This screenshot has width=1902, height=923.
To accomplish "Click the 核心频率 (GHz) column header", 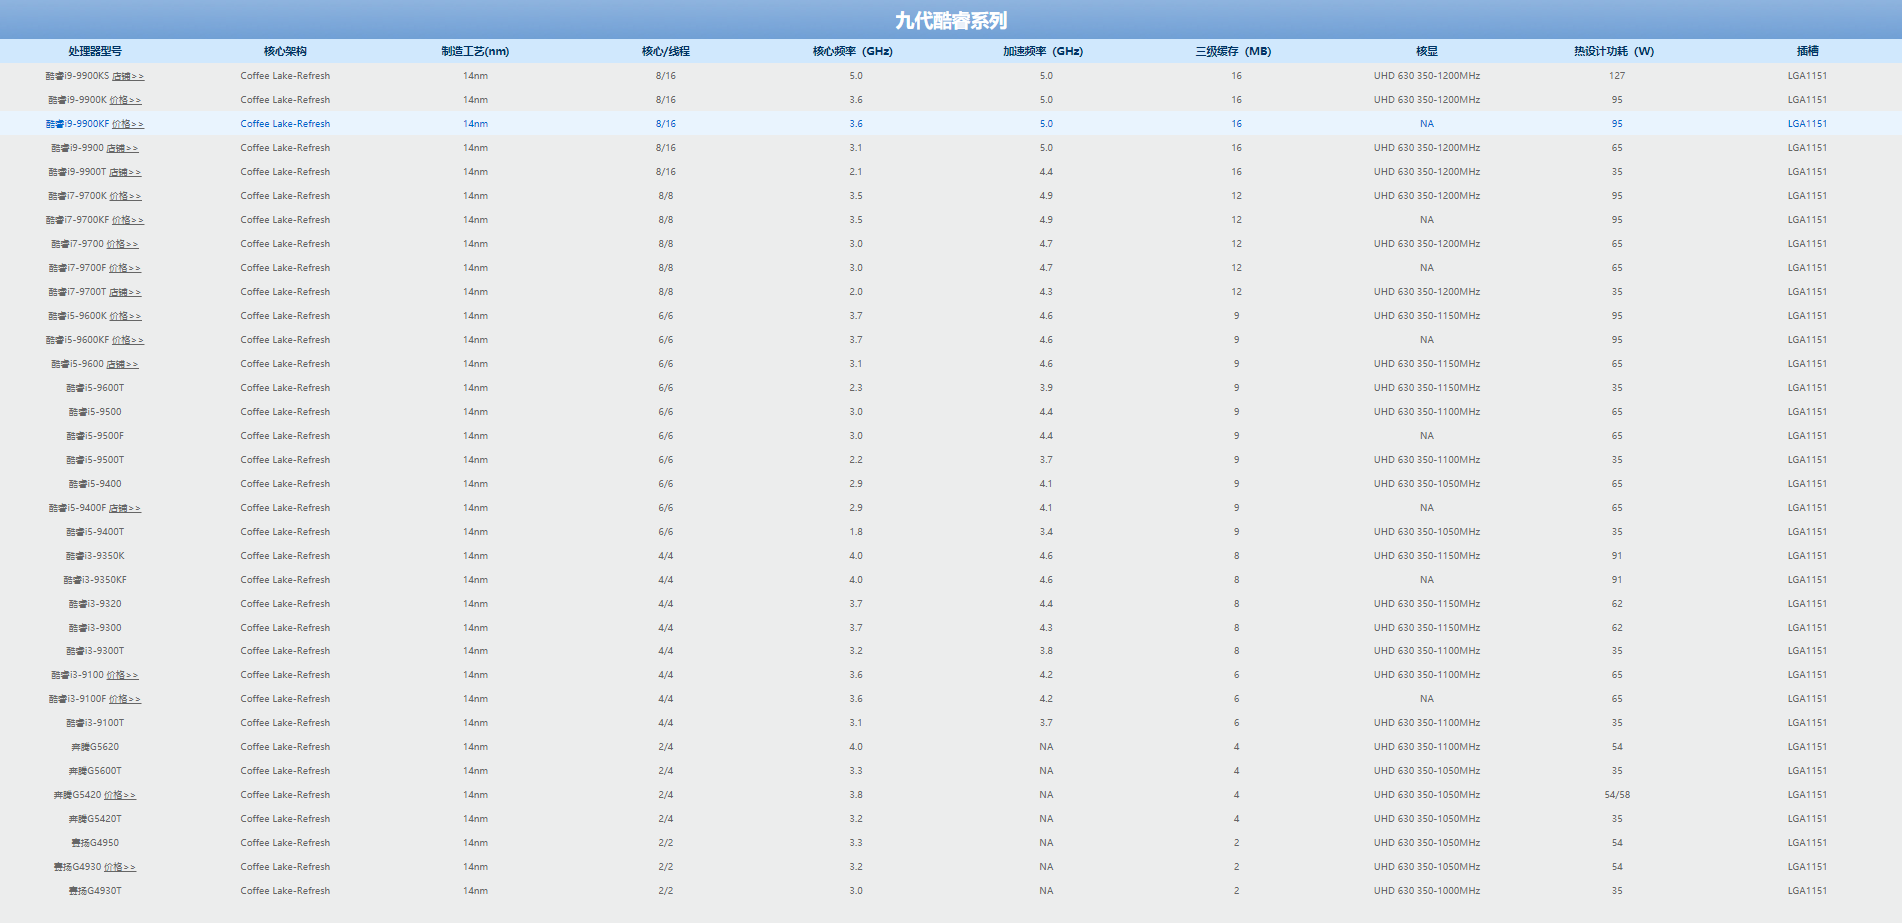I will 853,51.
